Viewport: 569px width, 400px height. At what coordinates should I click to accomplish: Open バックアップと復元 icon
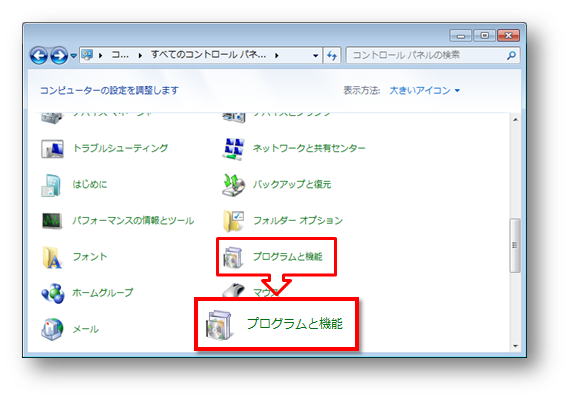tap(233, 185)
